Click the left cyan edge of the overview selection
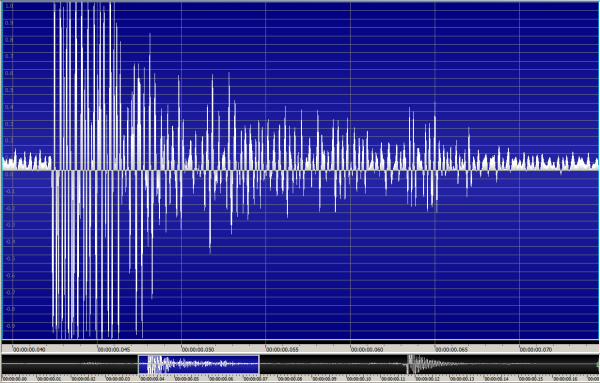 coord(138,364)
